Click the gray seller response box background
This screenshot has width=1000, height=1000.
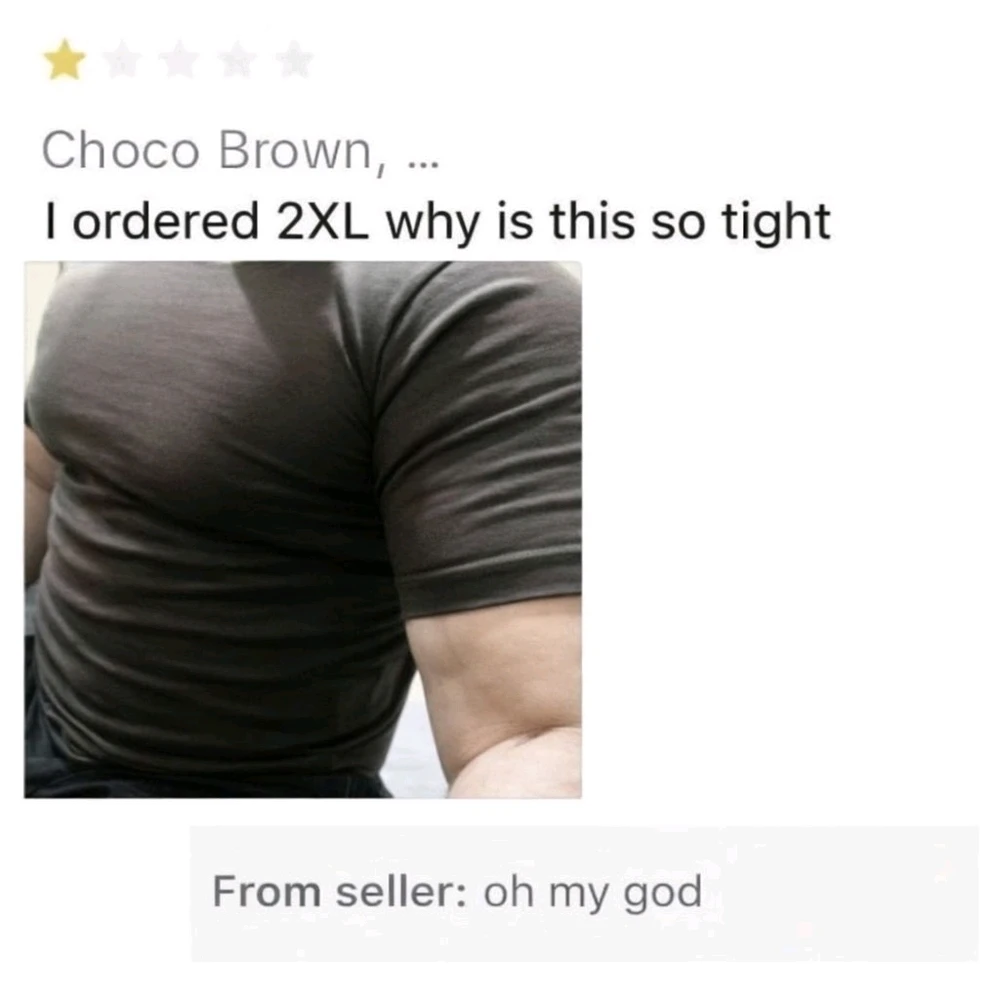point(584,893)
